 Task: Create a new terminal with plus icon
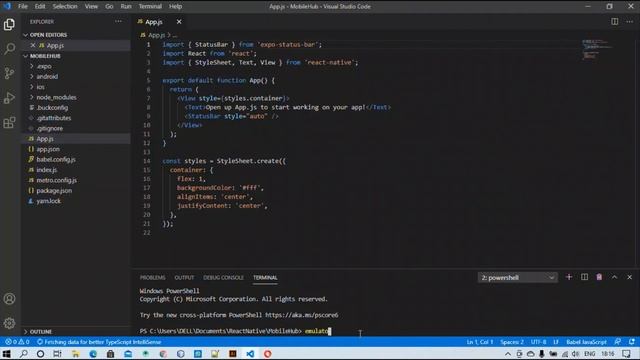point(569,277)
